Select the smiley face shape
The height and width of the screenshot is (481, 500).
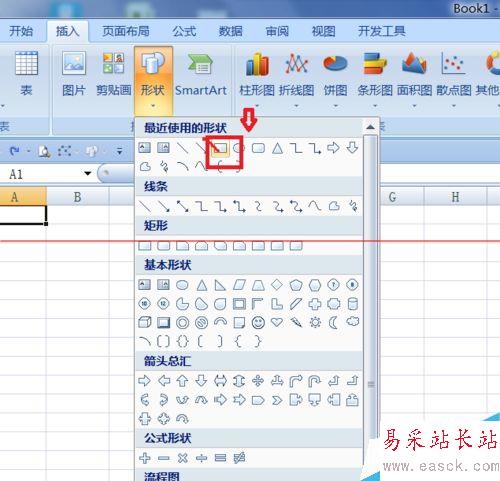[x=258, y=323]
